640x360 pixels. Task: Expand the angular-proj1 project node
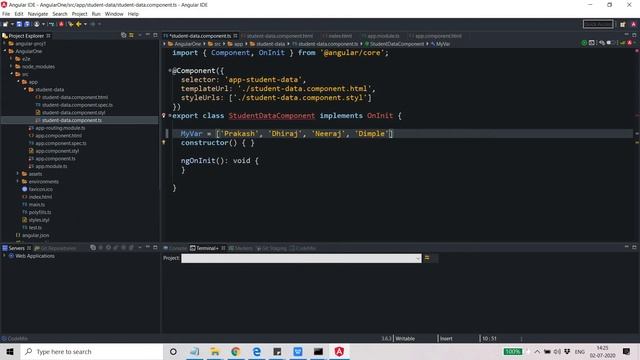pyautogui.click(x=5, y=44)
